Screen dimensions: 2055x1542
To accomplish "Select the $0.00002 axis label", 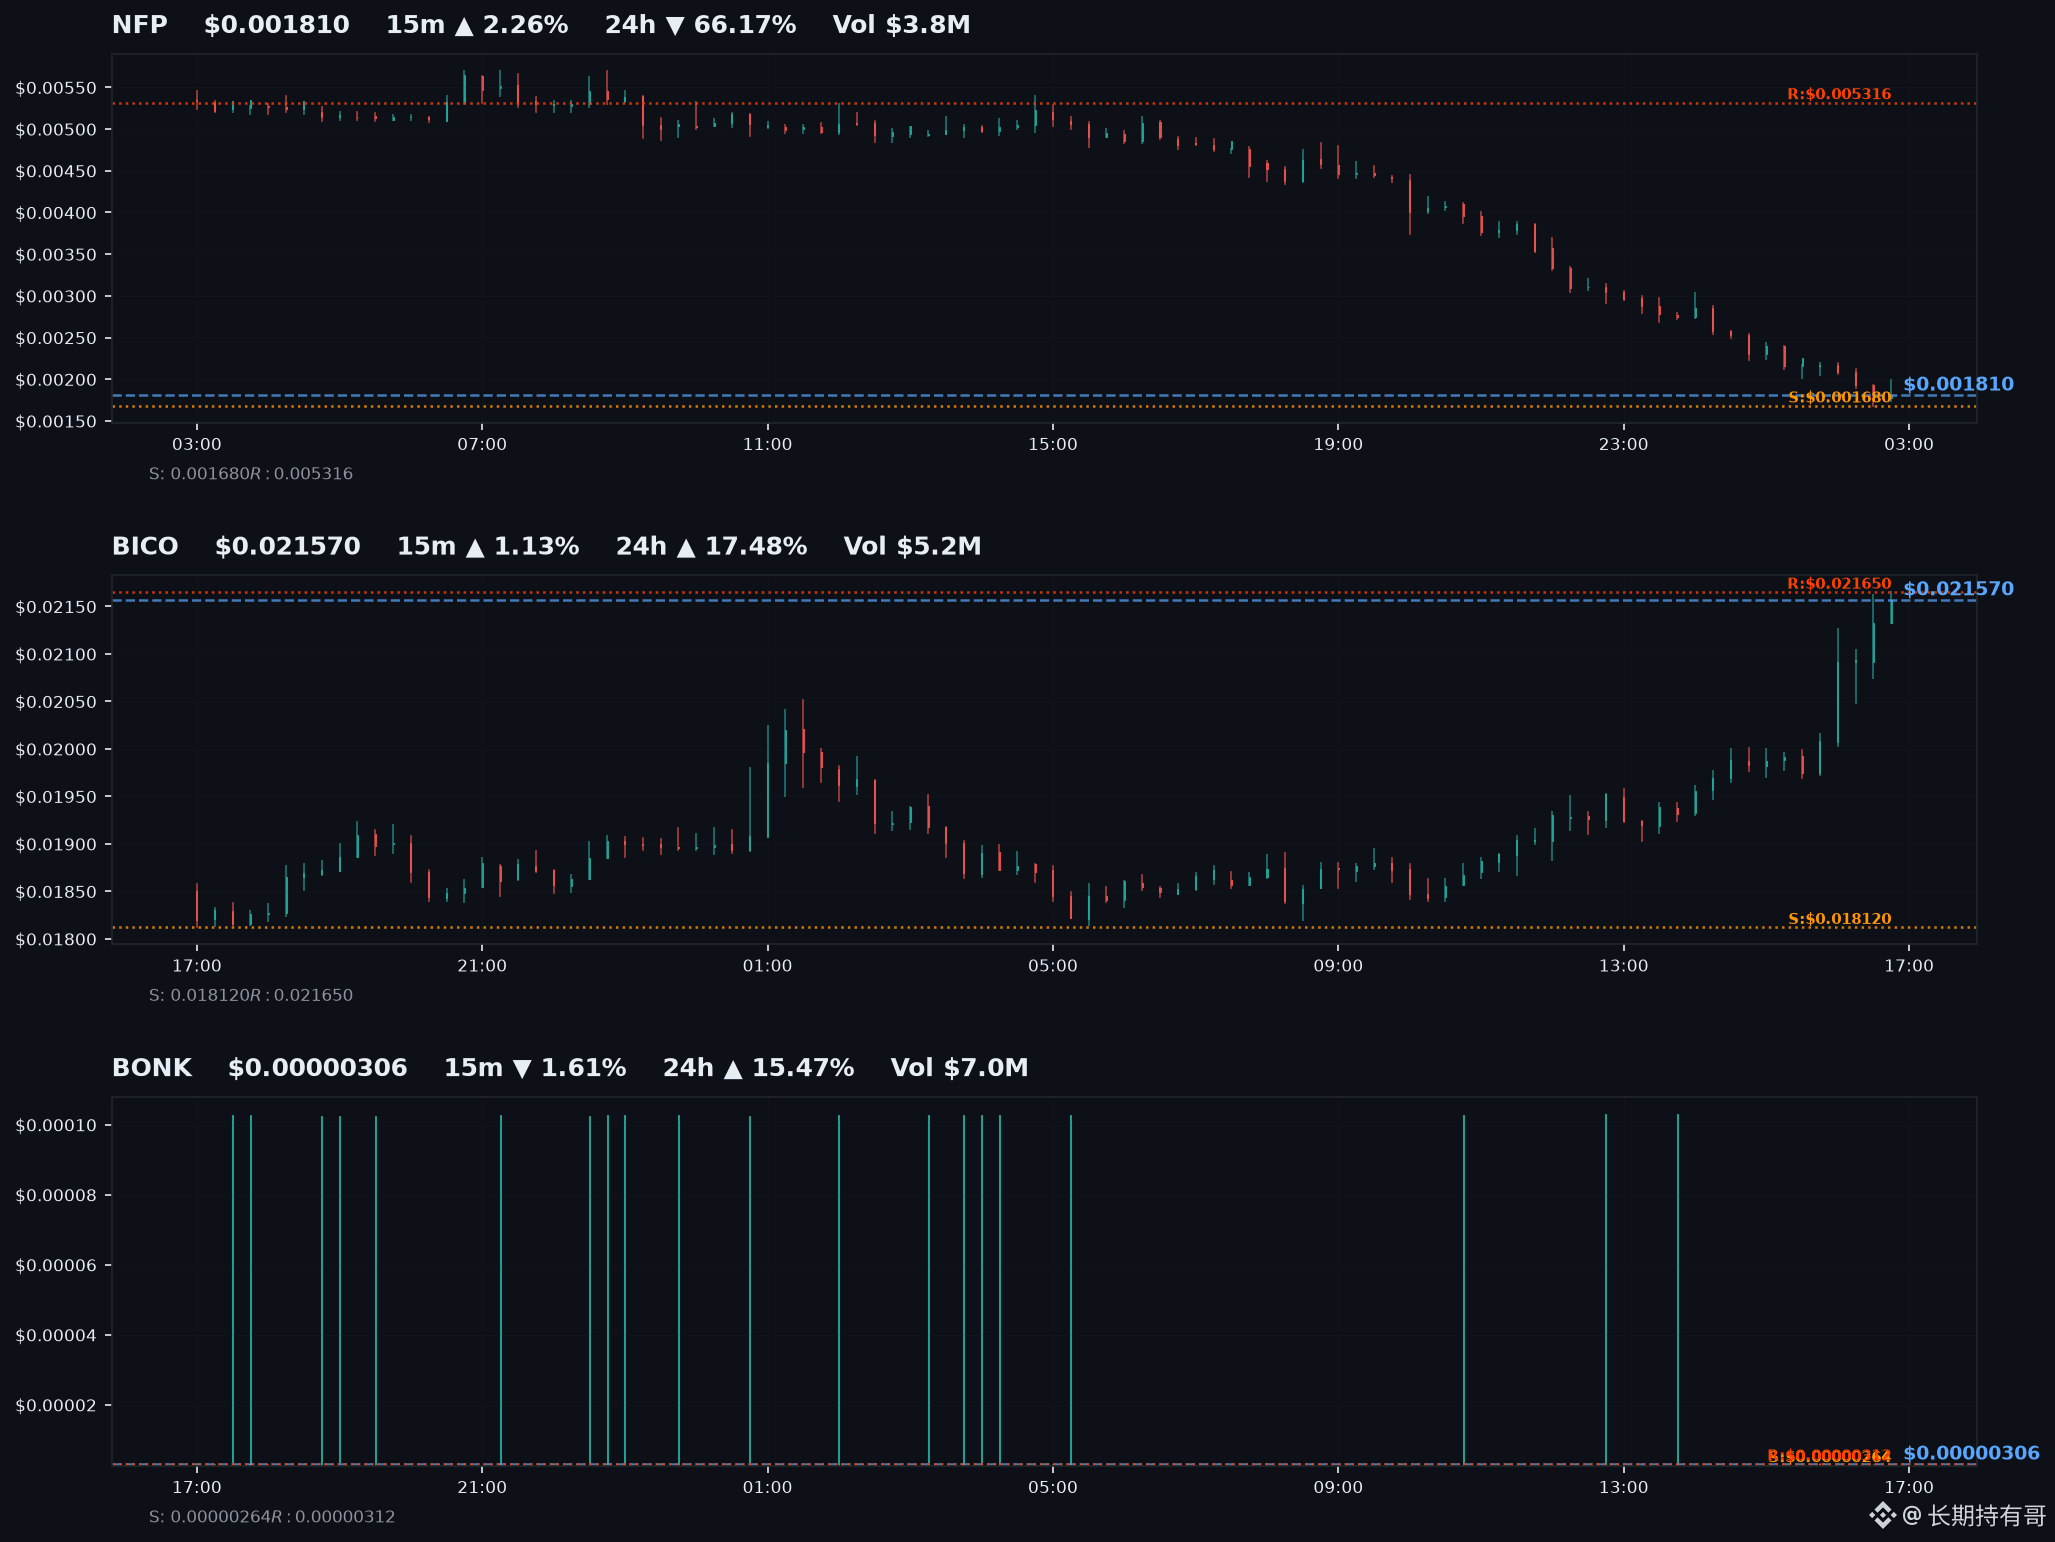I will point(56,1406).
